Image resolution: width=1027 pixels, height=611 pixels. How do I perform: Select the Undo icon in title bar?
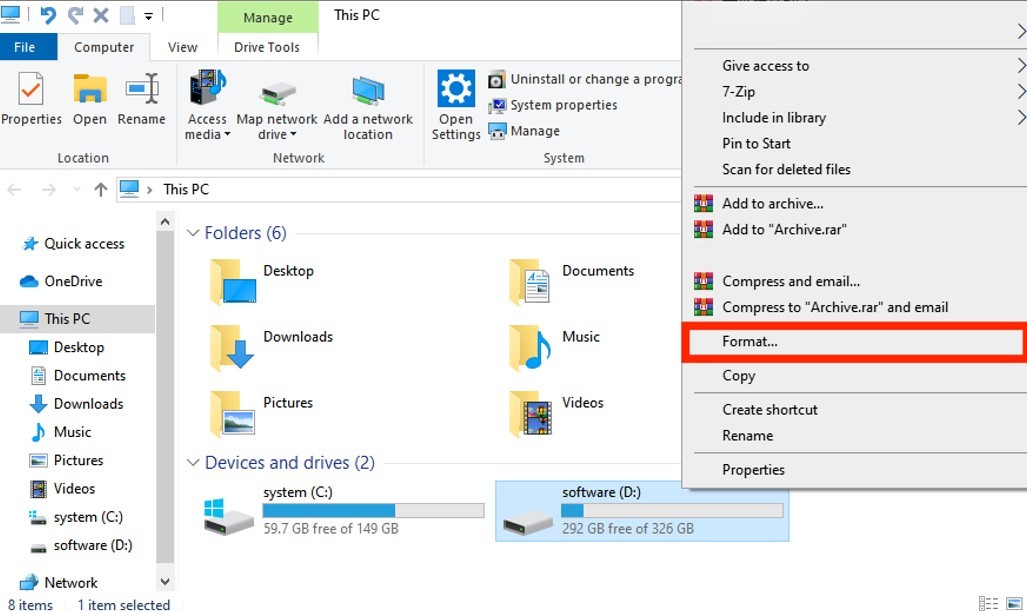point(48,15)
